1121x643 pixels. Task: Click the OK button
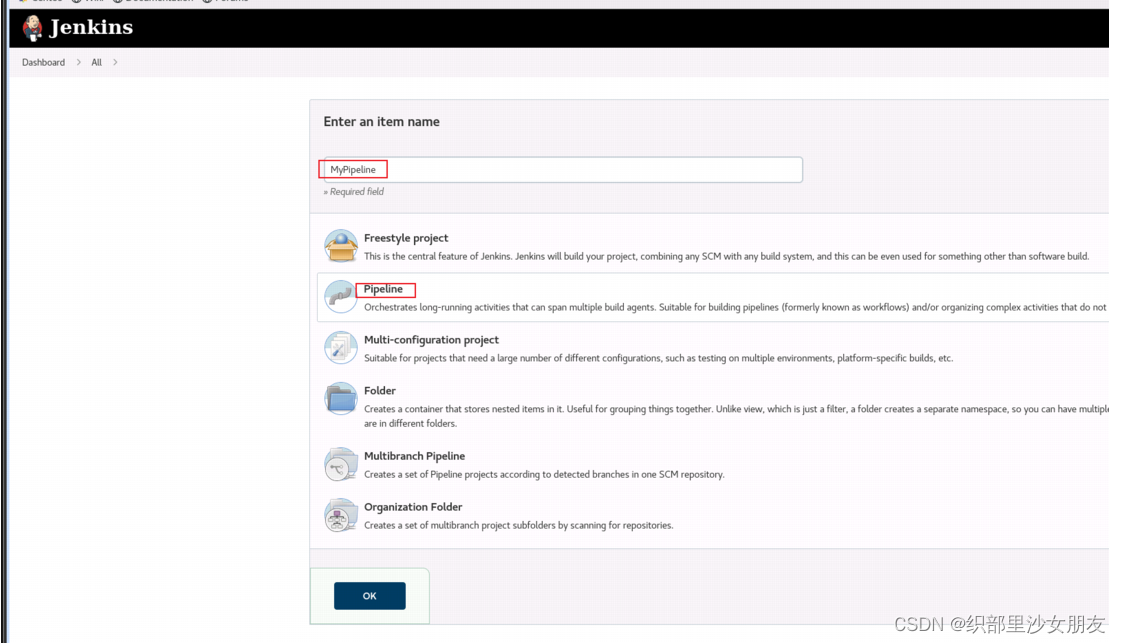coord(370,596)
